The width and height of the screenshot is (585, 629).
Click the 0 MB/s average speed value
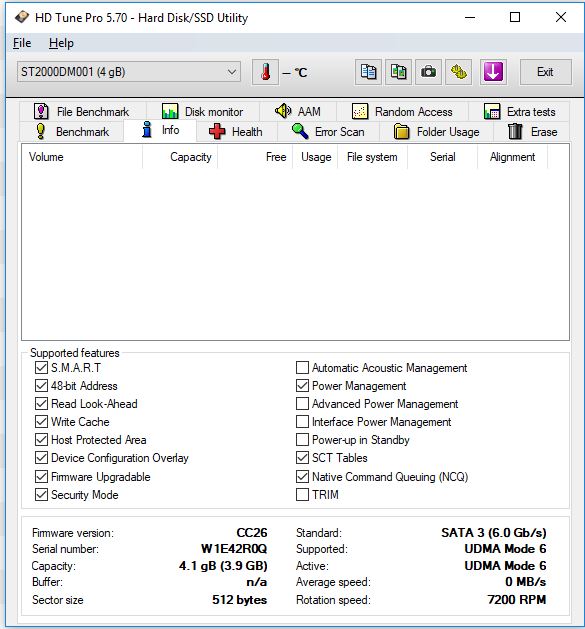tap(526, 582)
